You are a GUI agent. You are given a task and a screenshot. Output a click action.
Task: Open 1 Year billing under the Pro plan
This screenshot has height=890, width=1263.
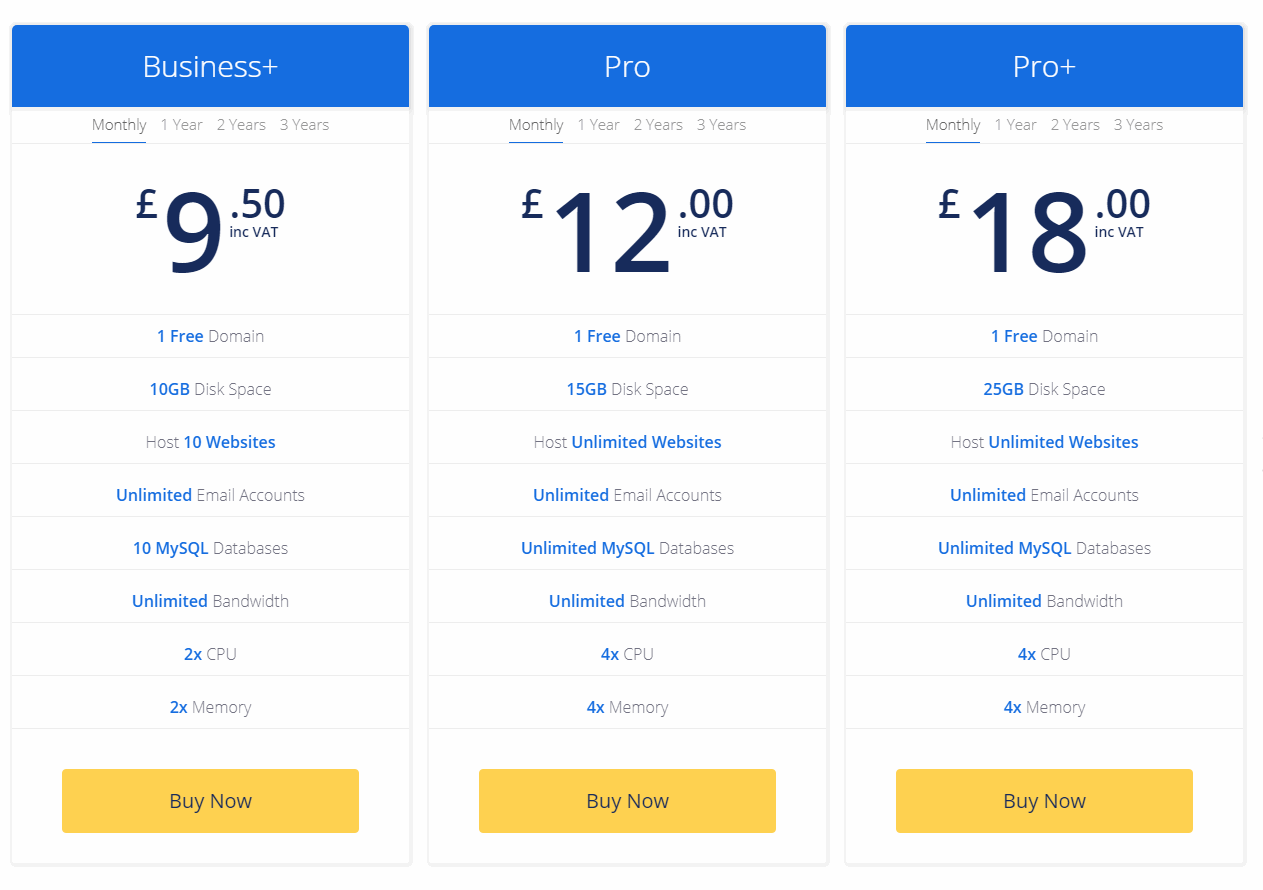(598, 124)
